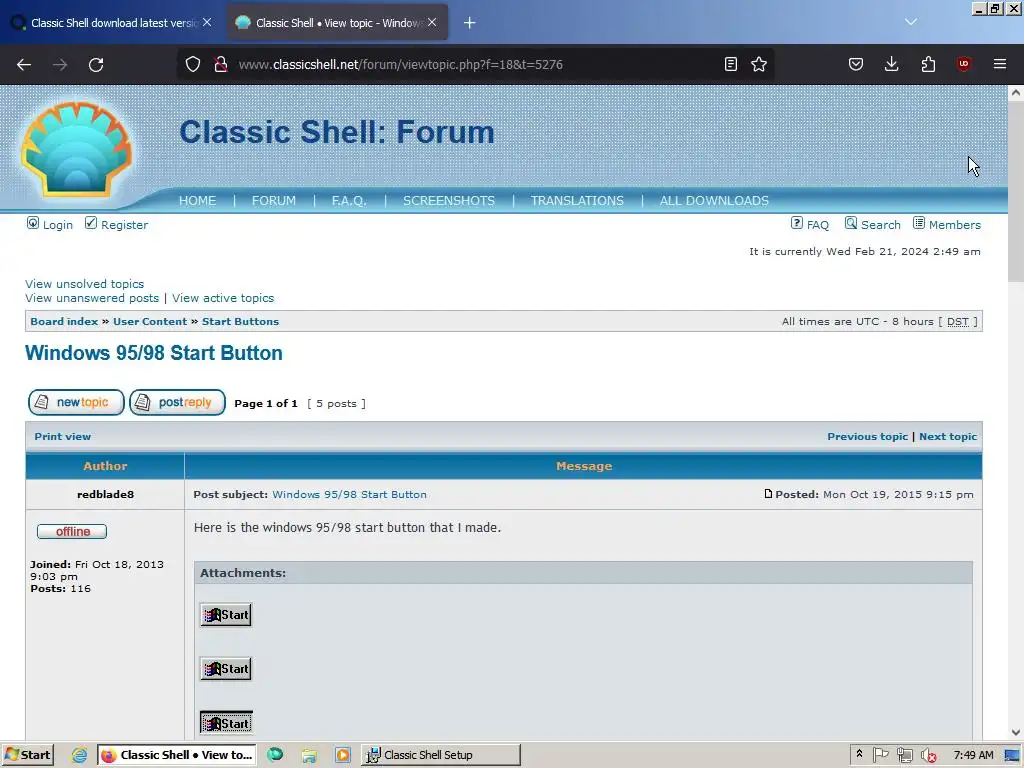
Task: Open the forum FAQ link
Action: coord(818,225)
